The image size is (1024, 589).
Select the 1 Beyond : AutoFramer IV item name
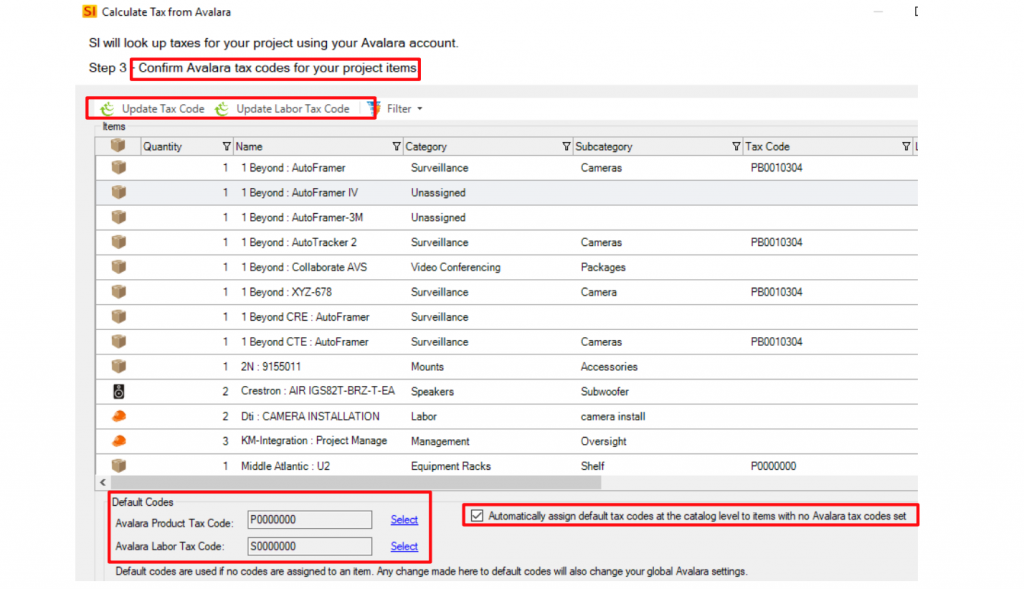(x=299, y=193)
